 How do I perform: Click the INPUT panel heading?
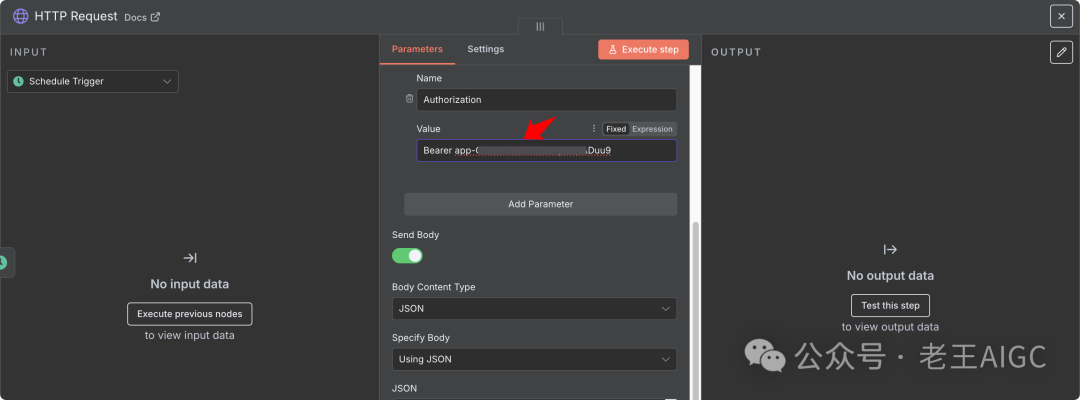(x=28, y=52)
